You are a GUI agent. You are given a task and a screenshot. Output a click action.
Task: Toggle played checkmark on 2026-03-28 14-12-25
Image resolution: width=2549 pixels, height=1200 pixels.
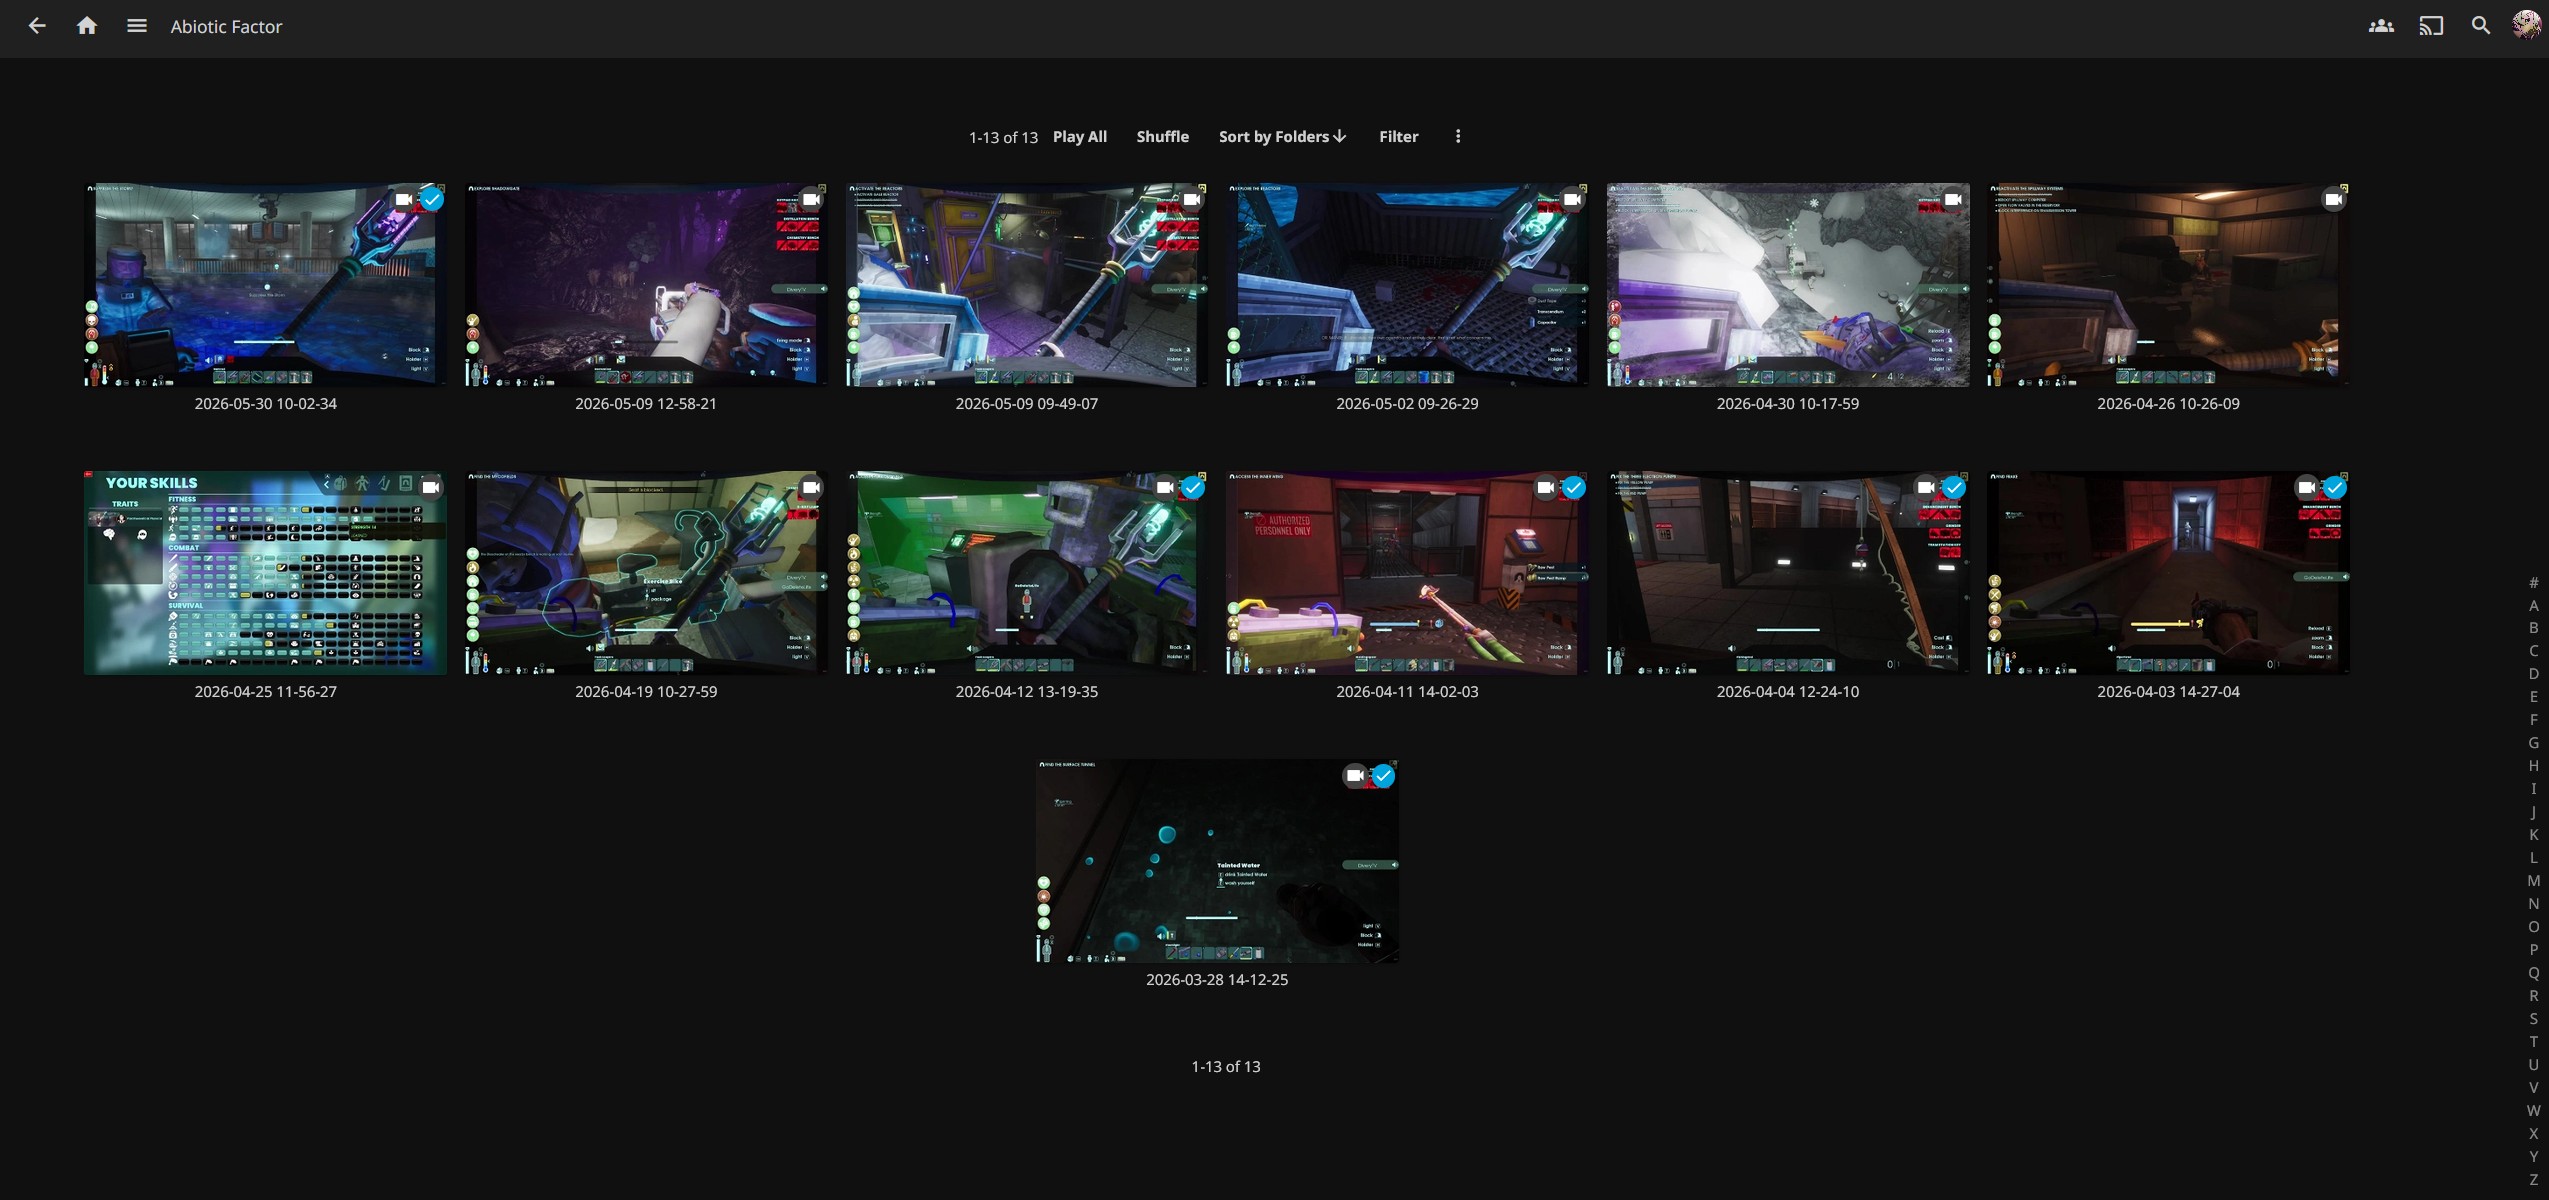coord(1383,775)
